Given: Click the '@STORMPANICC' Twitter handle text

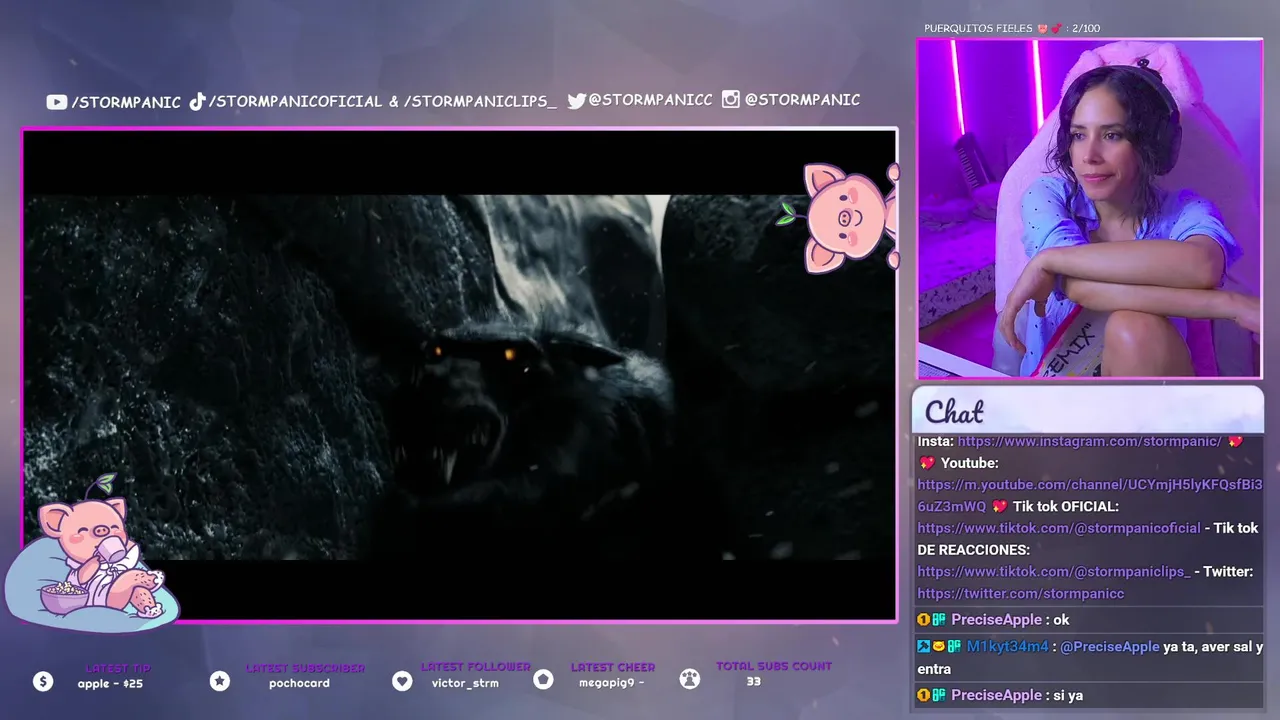Looking at the screenshot, I should coord(651,100).
